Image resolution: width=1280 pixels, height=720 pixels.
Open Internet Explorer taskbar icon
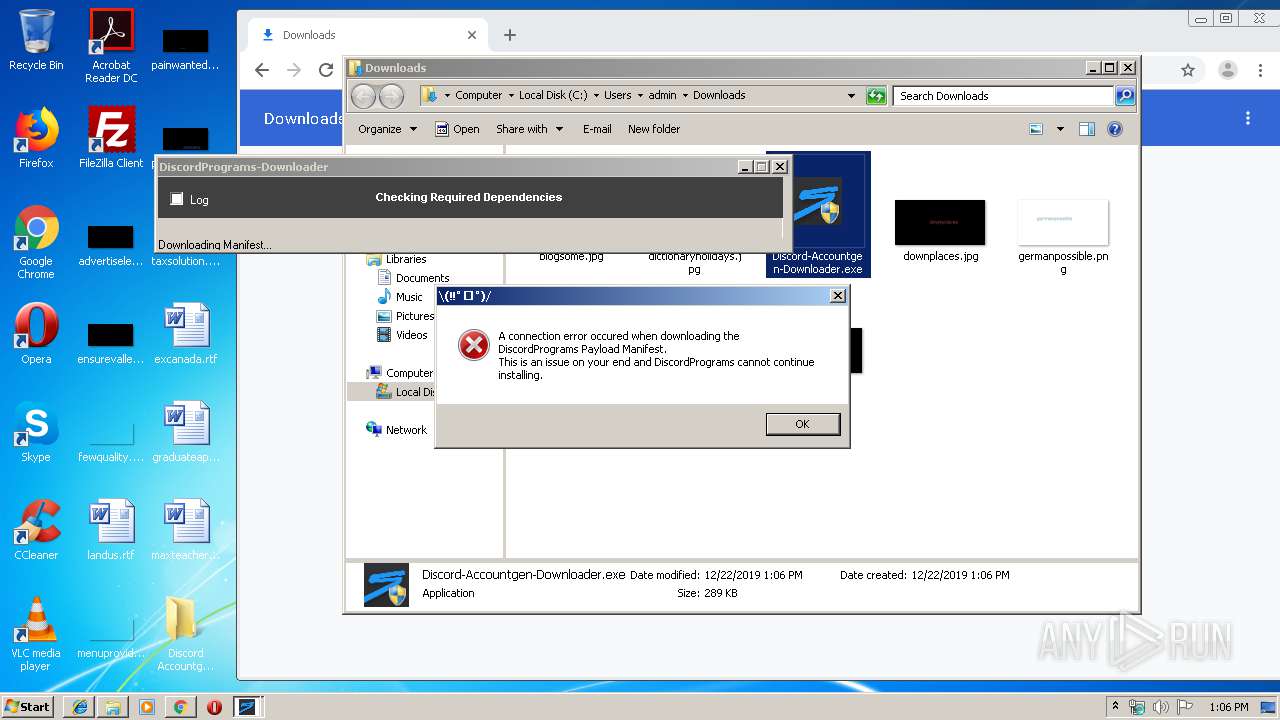80,706
